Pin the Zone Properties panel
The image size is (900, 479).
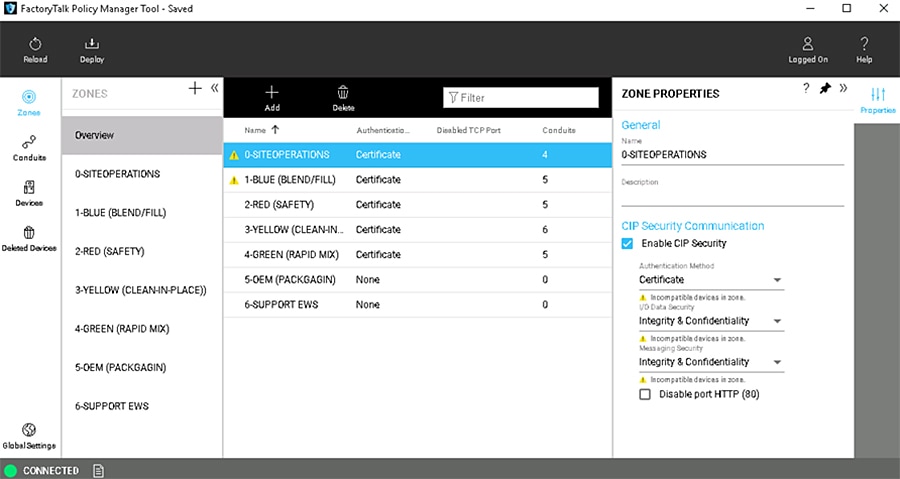(825, 88)
